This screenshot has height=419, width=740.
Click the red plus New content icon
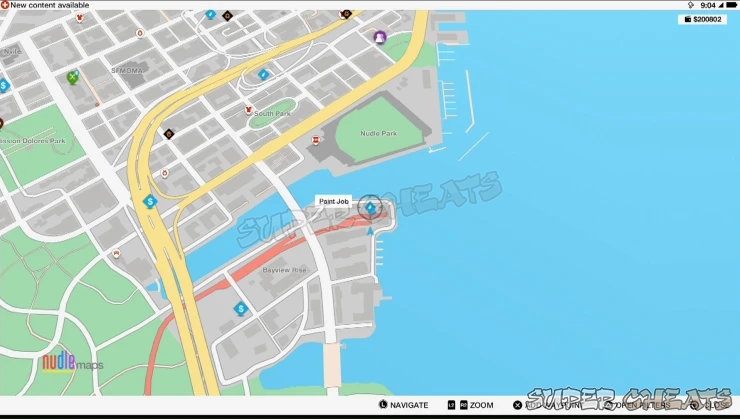point(5,5)
